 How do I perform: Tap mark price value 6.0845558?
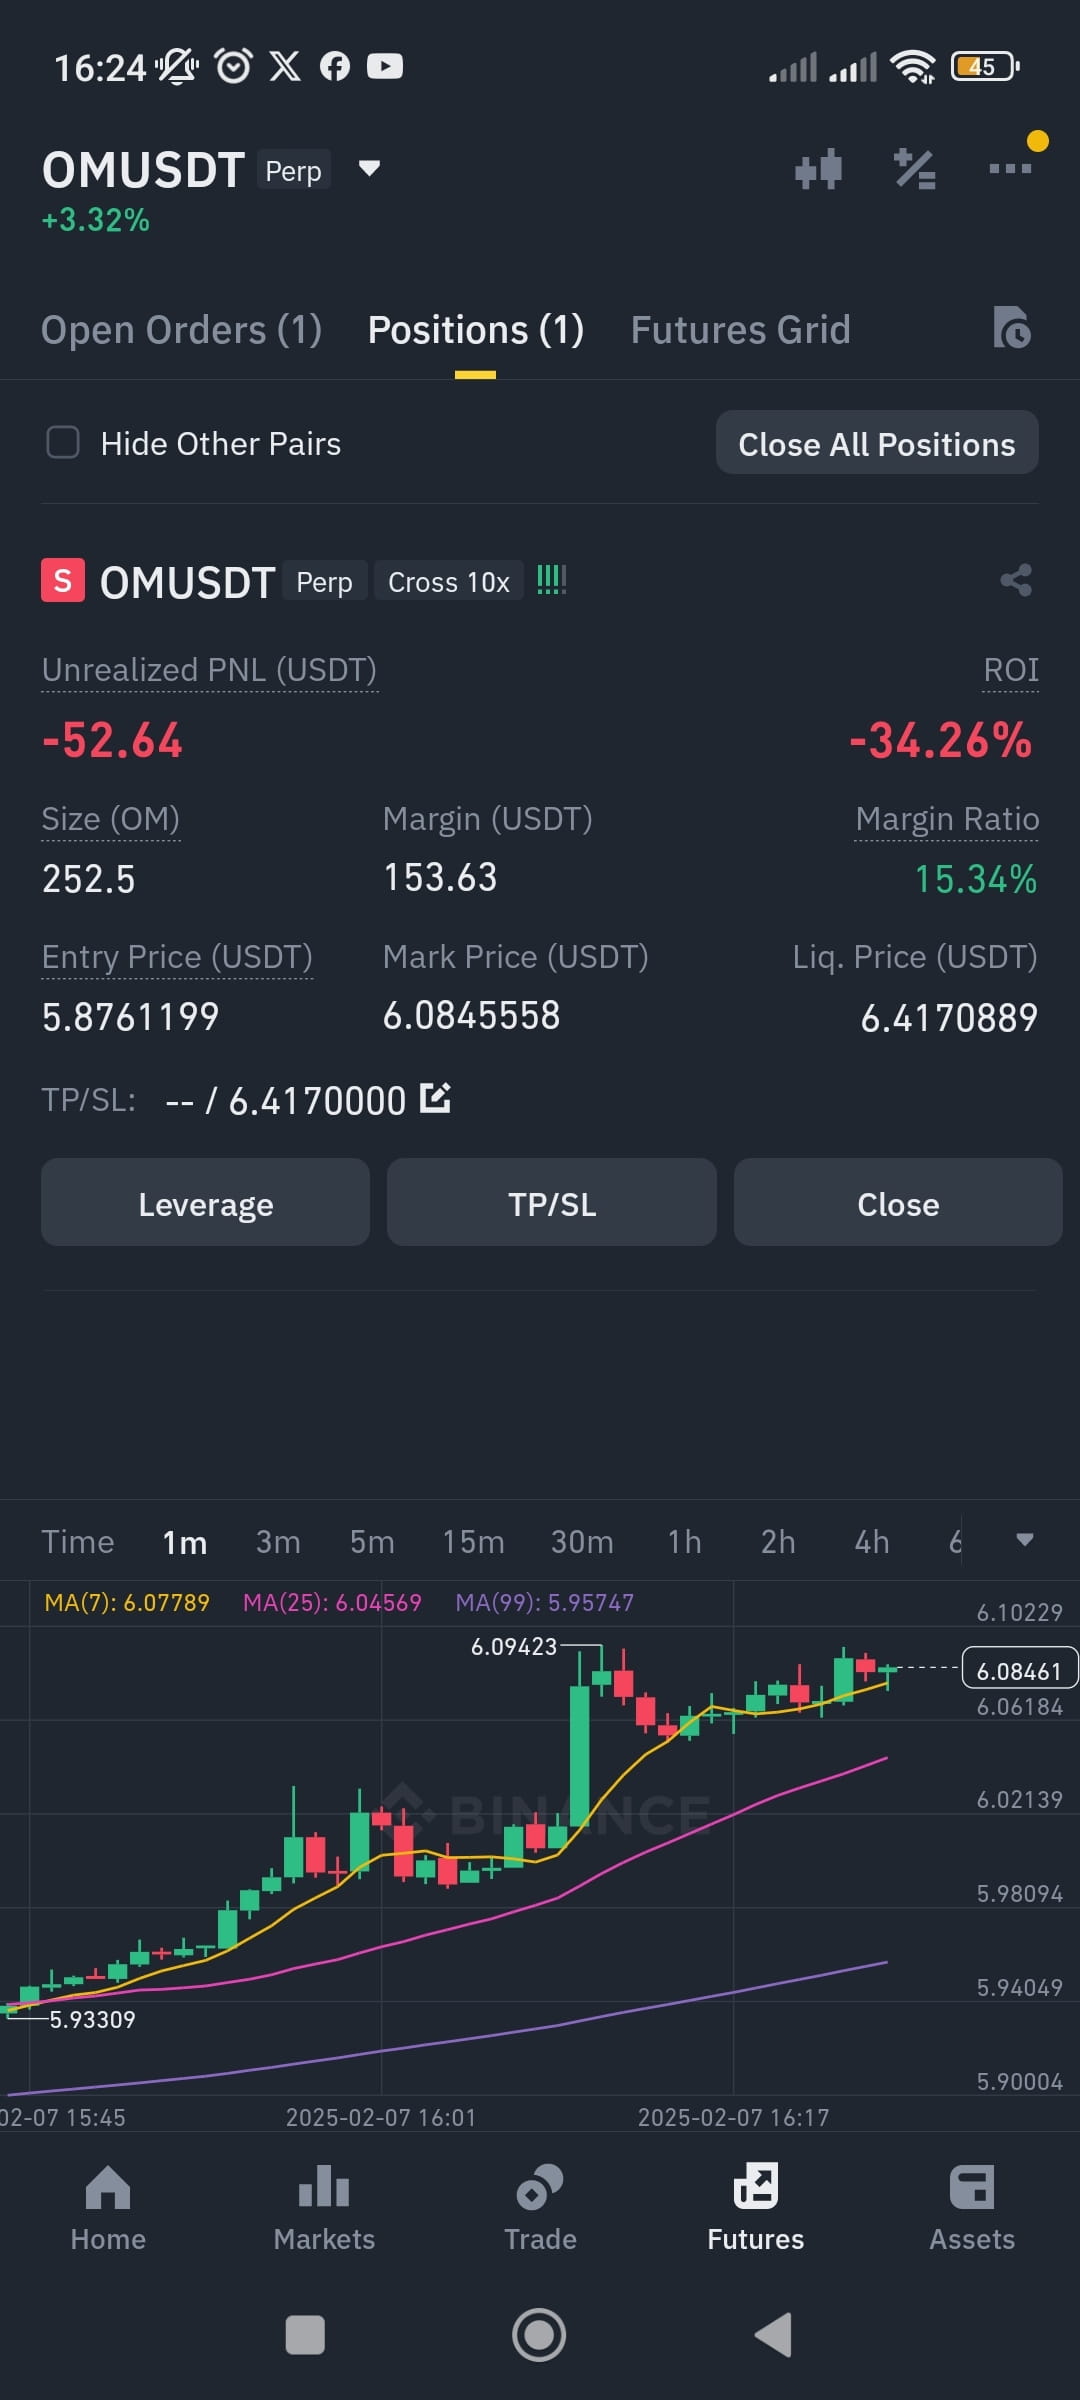(x=471, y=1016)
